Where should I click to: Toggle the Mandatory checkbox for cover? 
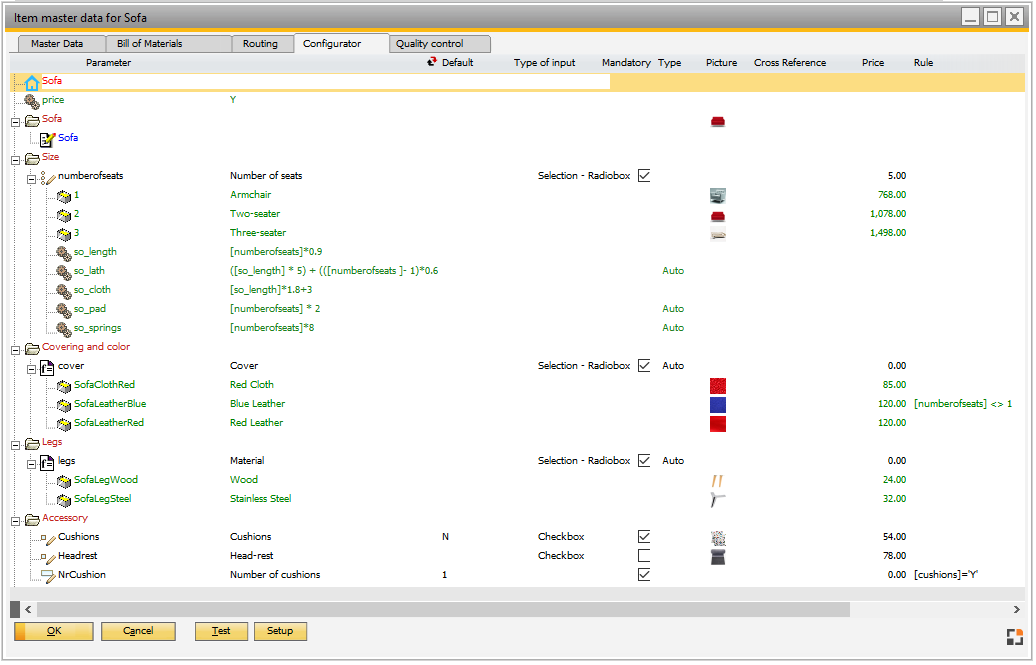coord(643,365)
